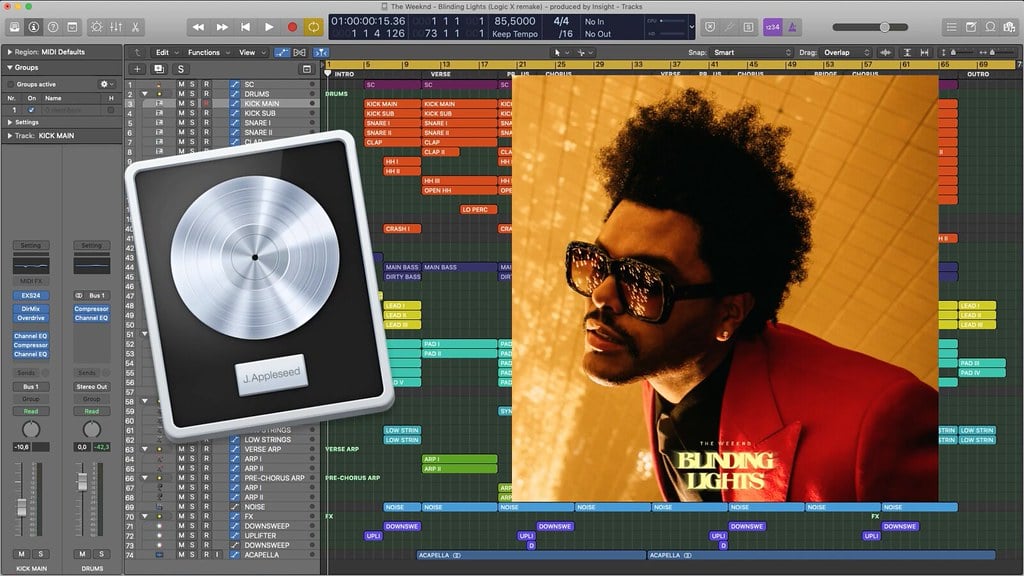Click the Stereo Out output button
1024x576 pixels.
(91, 386)
